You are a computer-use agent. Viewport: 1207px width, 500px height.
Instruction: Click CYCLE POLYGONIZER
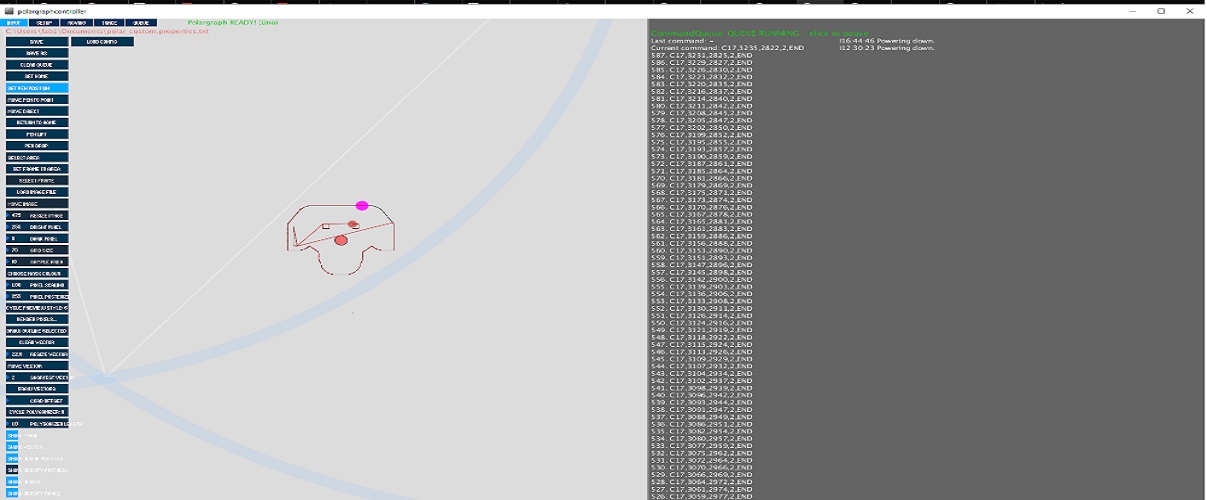click(x=37, y=412)
